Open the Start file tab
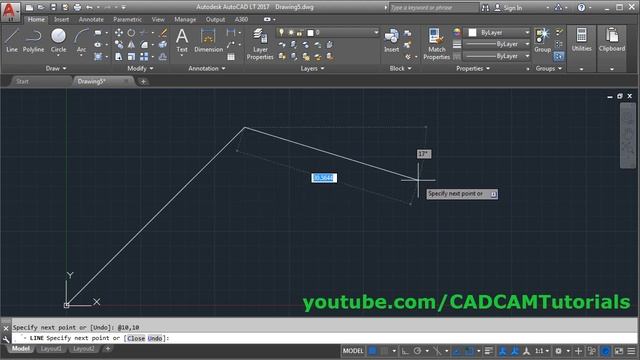The height and width of the screenshot is (360, 640). [x=22, y=81]
